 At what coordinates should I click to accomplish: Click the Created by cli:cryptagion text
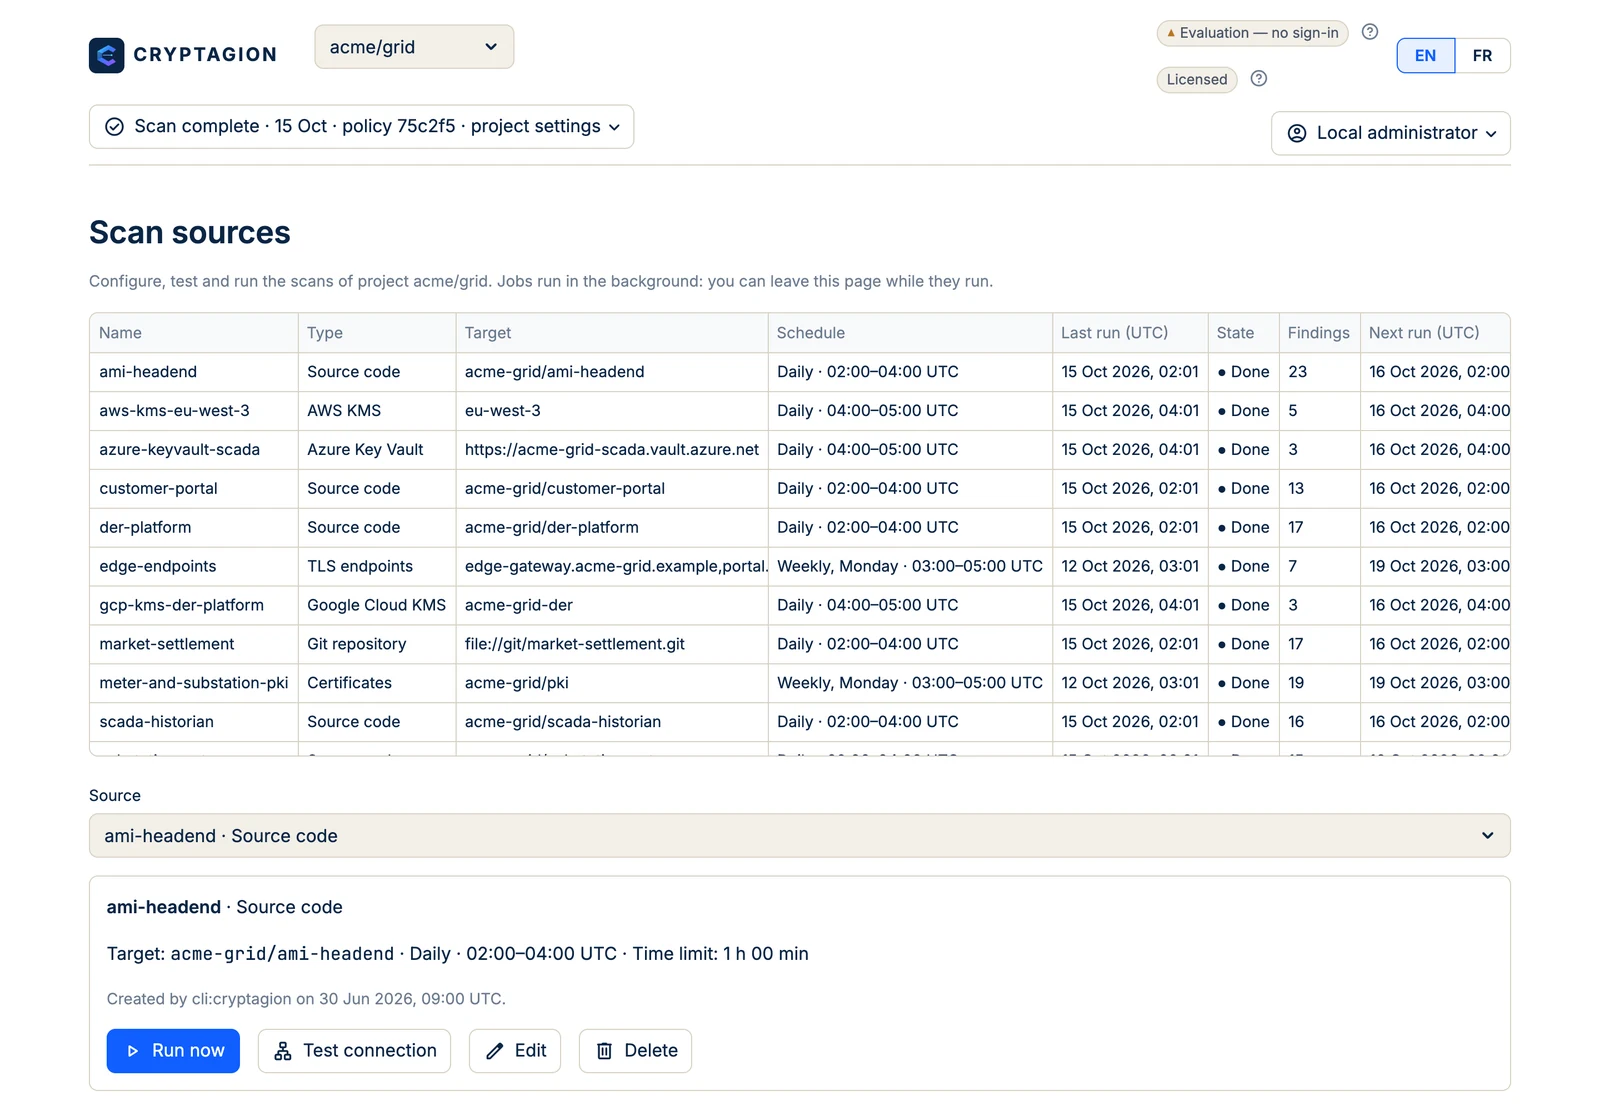(x=306, y=999)
